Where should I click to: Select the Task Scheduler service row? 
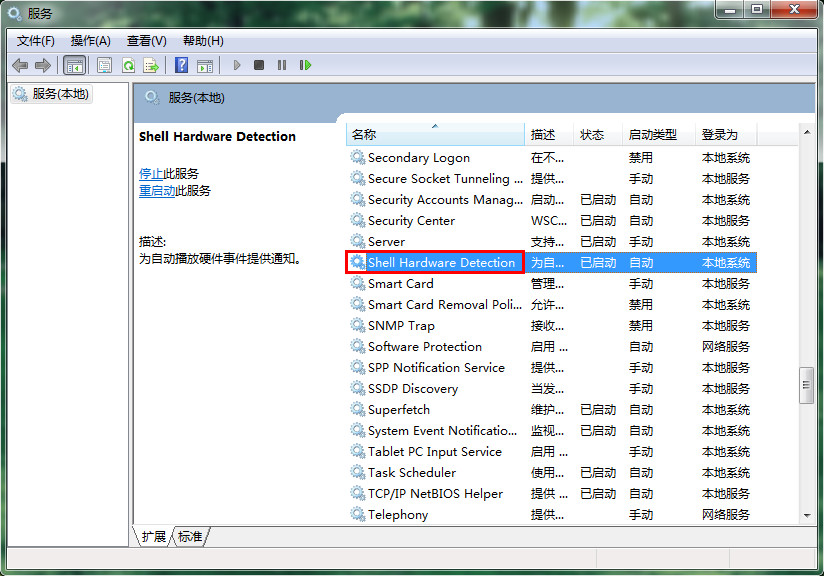[411, 473]
